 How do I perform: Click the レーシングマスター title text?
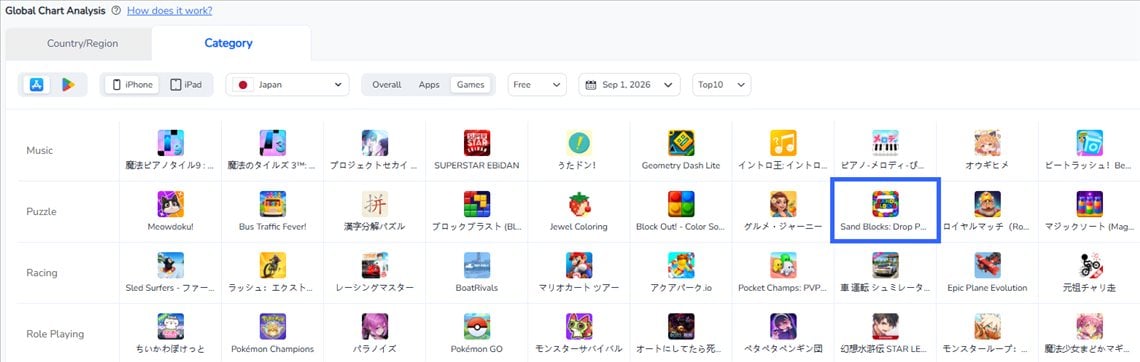click(x=374, y=287)
